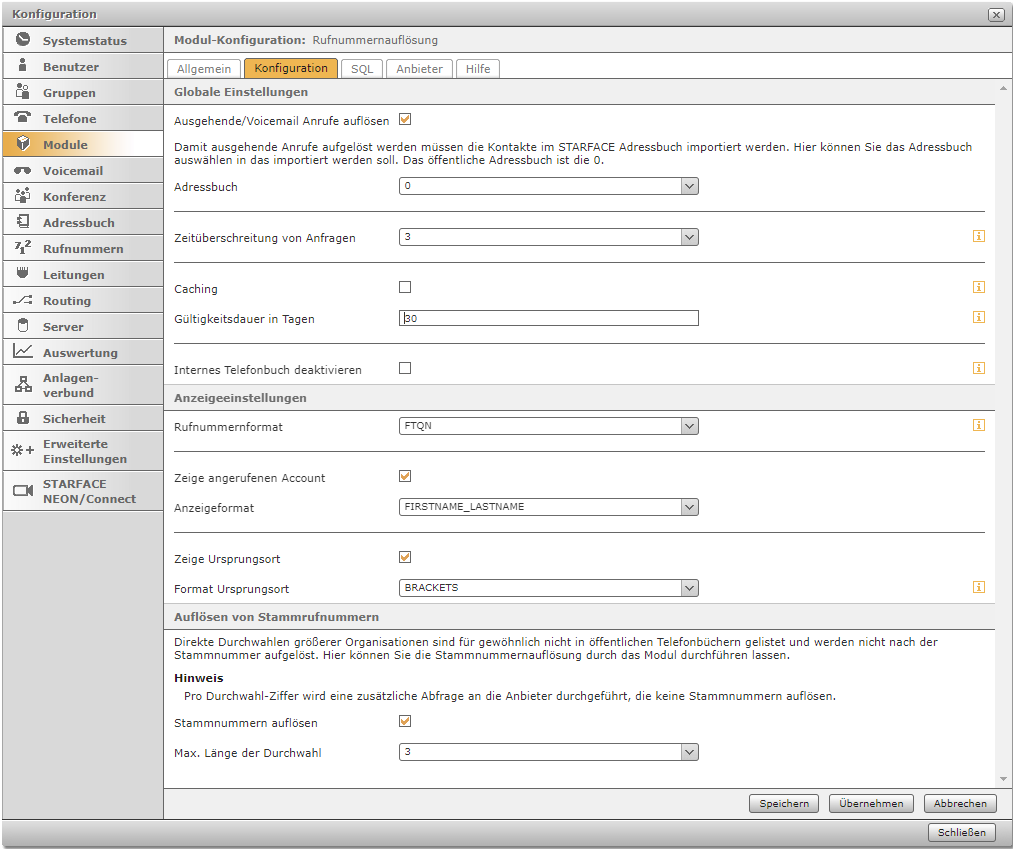Click info icon next to Caching
This screenshot has height=849, width=1013.
point(978,287)
